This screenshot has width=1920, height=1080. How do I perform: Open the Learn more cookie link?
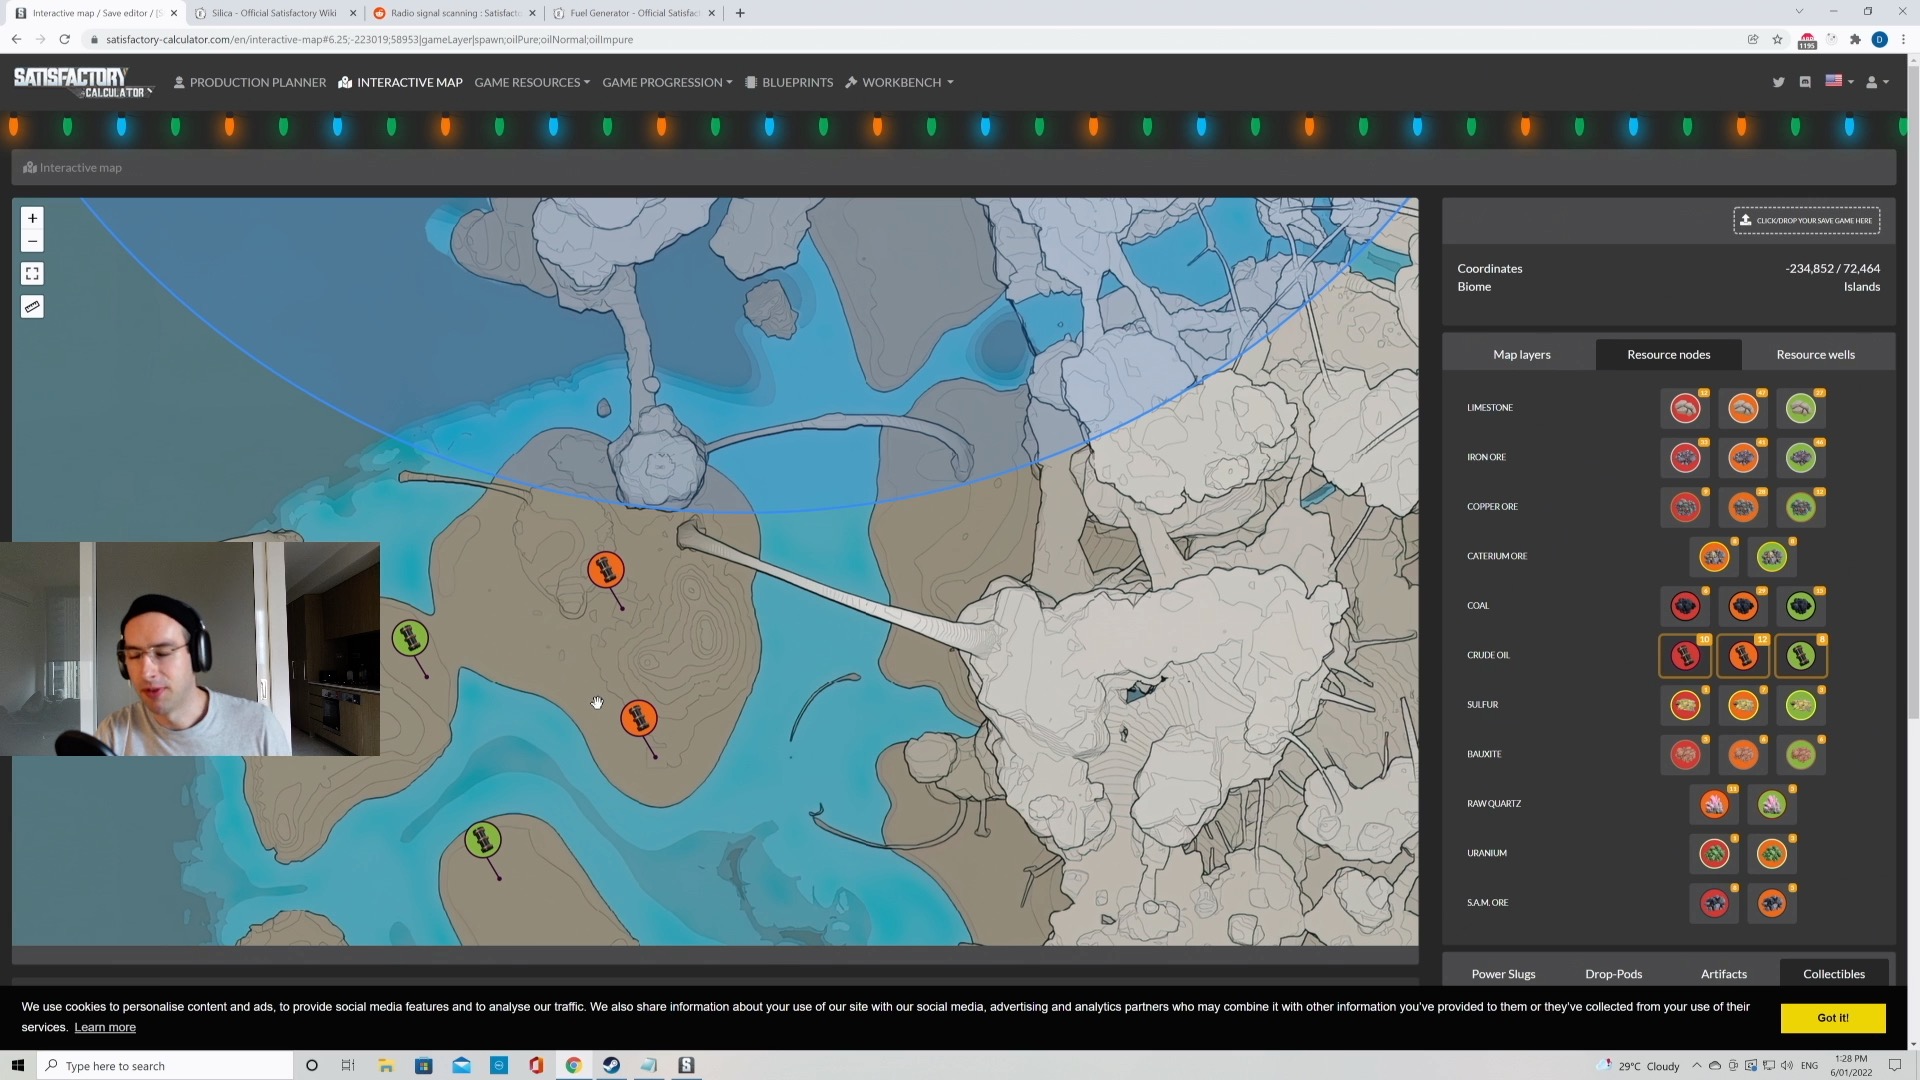(x=105, y=1027)
